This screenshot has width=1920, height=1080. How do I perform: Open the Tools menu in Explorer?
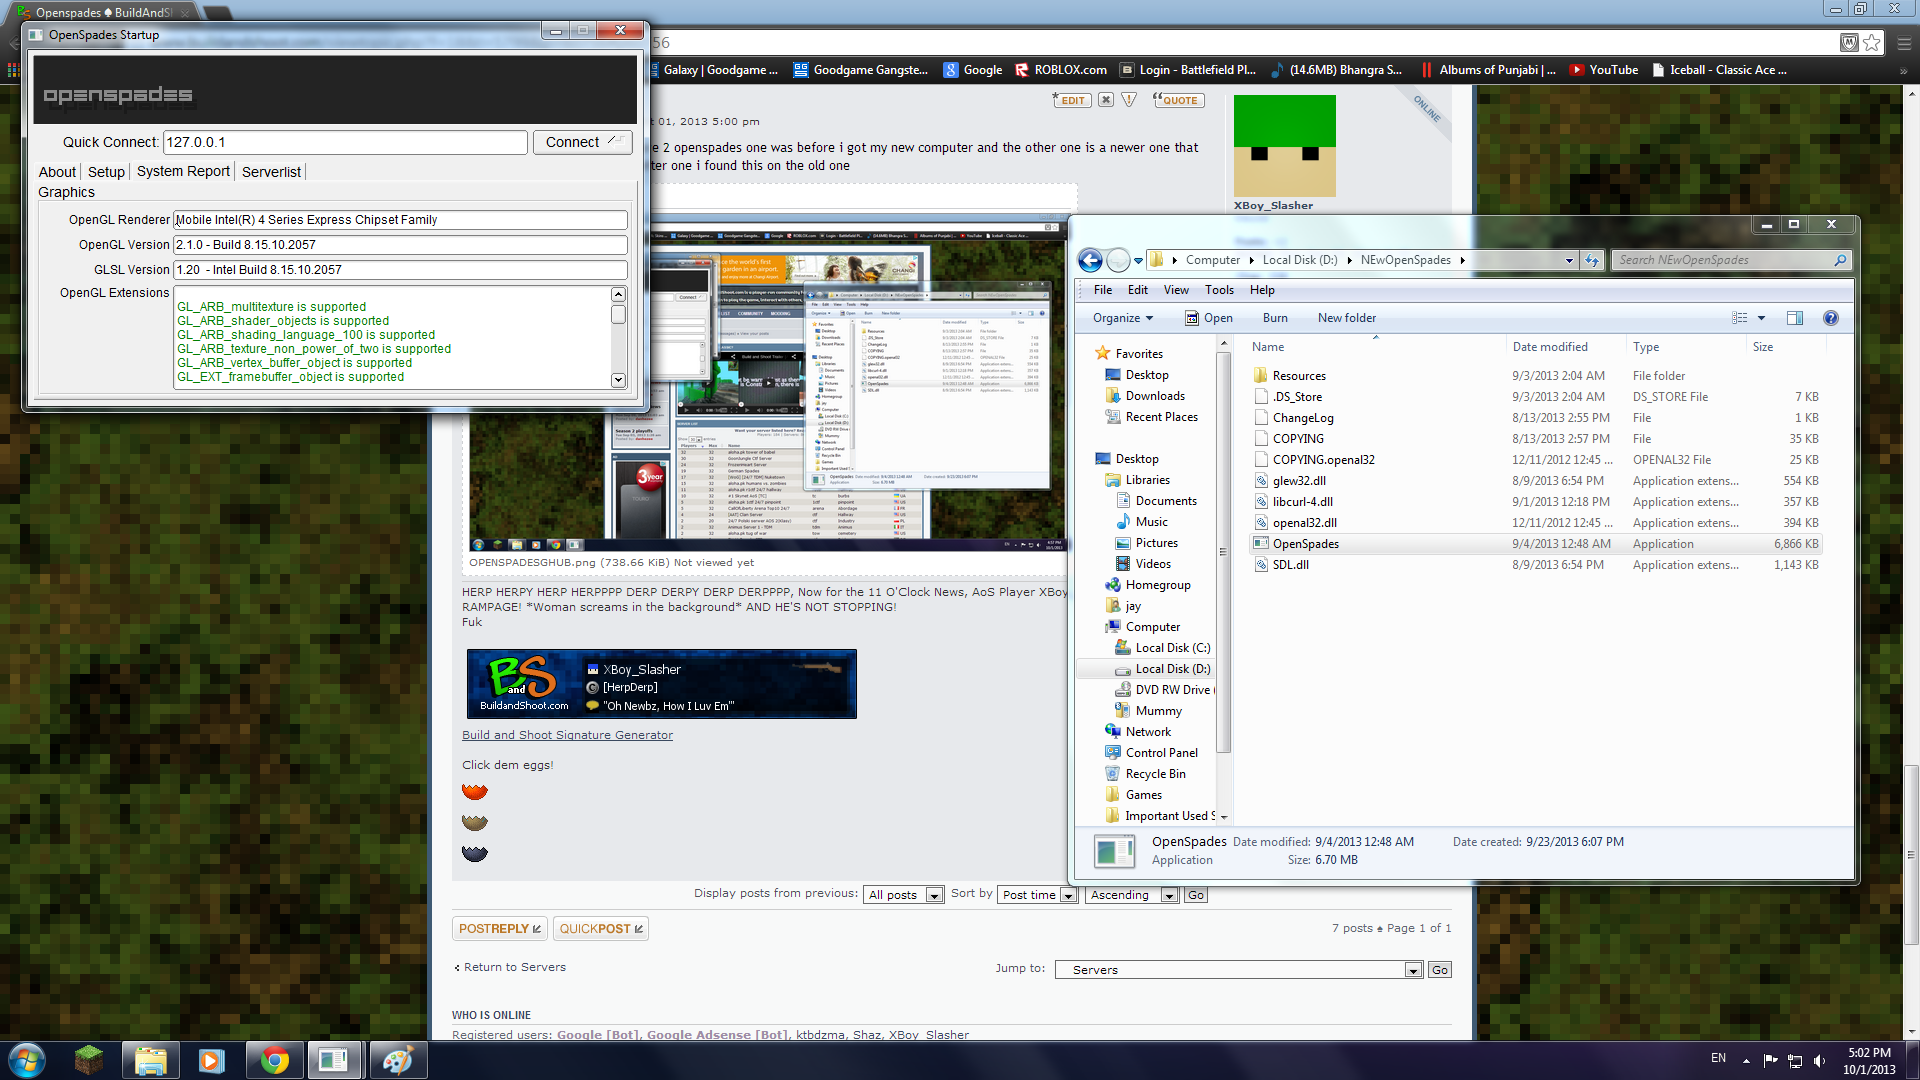point(1219,290)
